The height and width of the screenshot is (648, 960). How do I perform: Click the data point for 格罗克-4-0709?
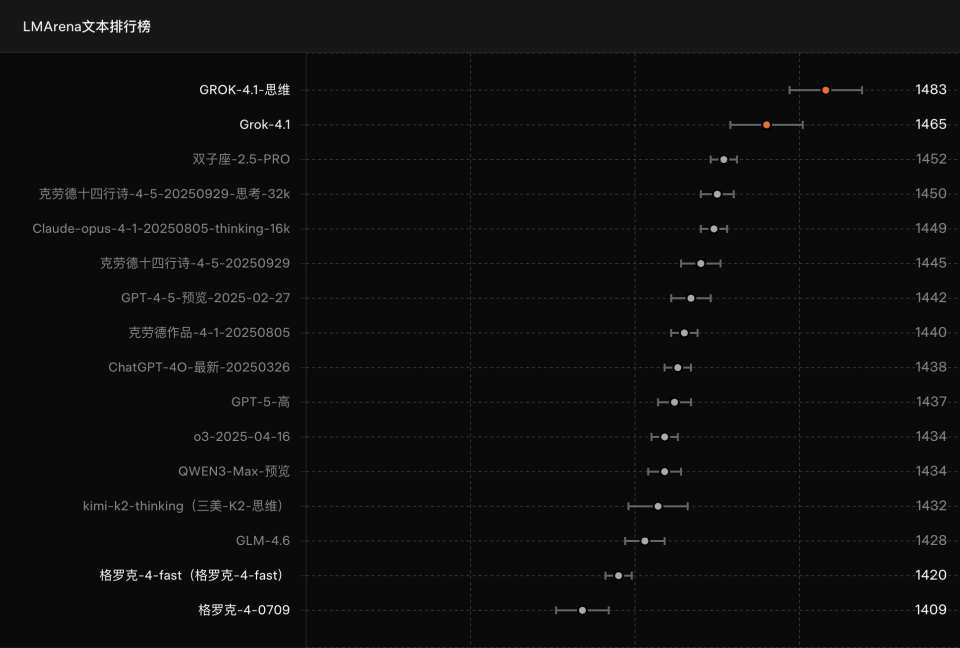coord(582,609)
